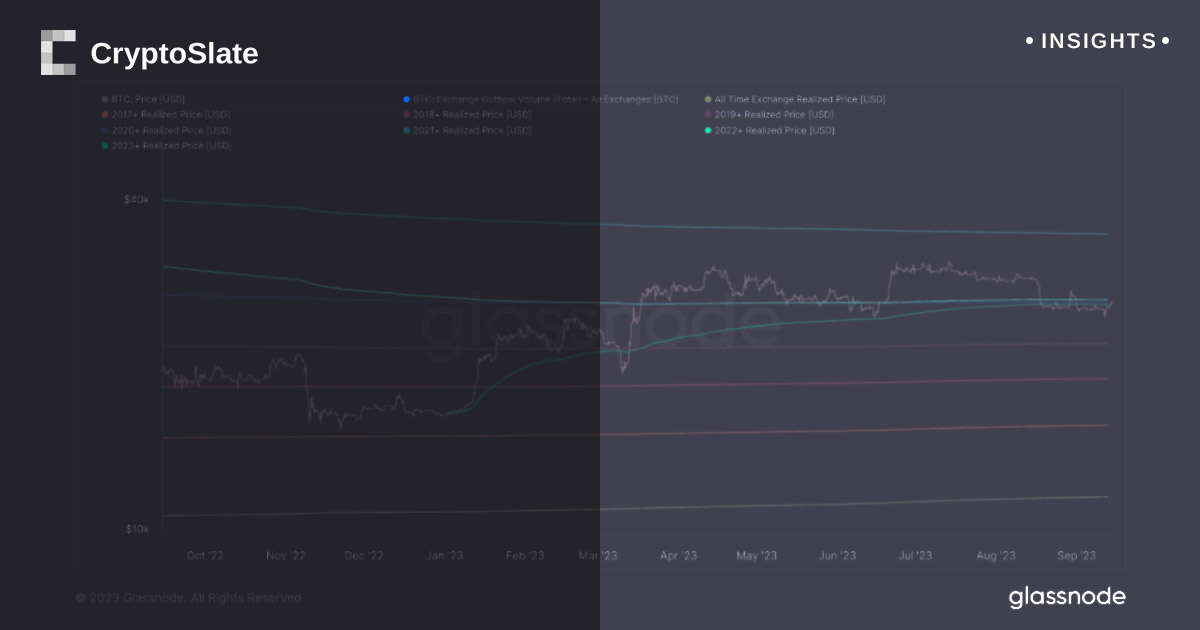Click the glassnode logo in bottom corner

(x=1067, y=598)
